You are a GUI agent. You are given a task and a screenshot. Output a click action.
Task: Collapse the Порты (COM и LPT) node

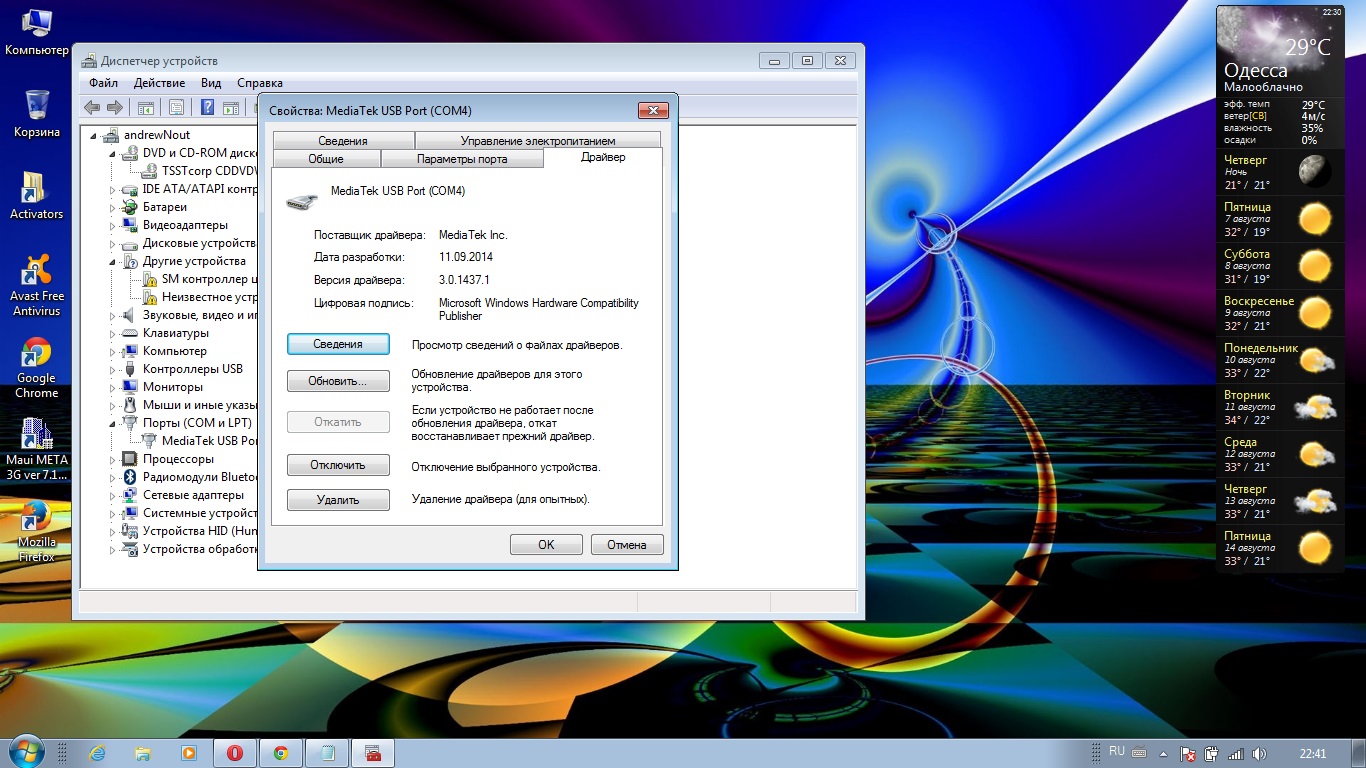click(114, 423)
